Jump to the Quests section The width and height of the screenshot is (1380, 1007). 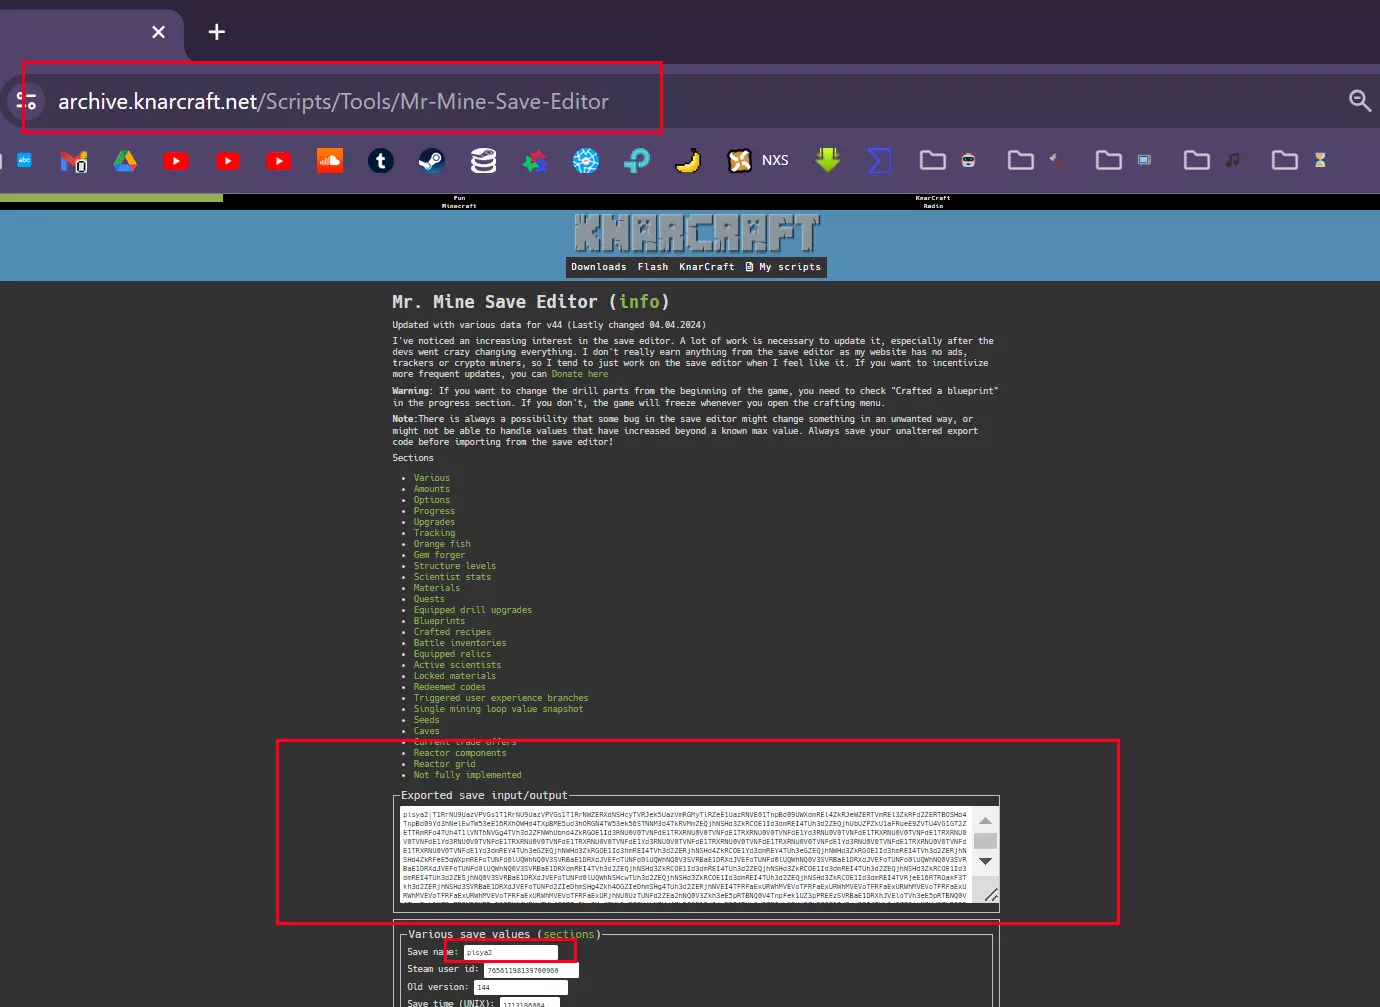429,599
